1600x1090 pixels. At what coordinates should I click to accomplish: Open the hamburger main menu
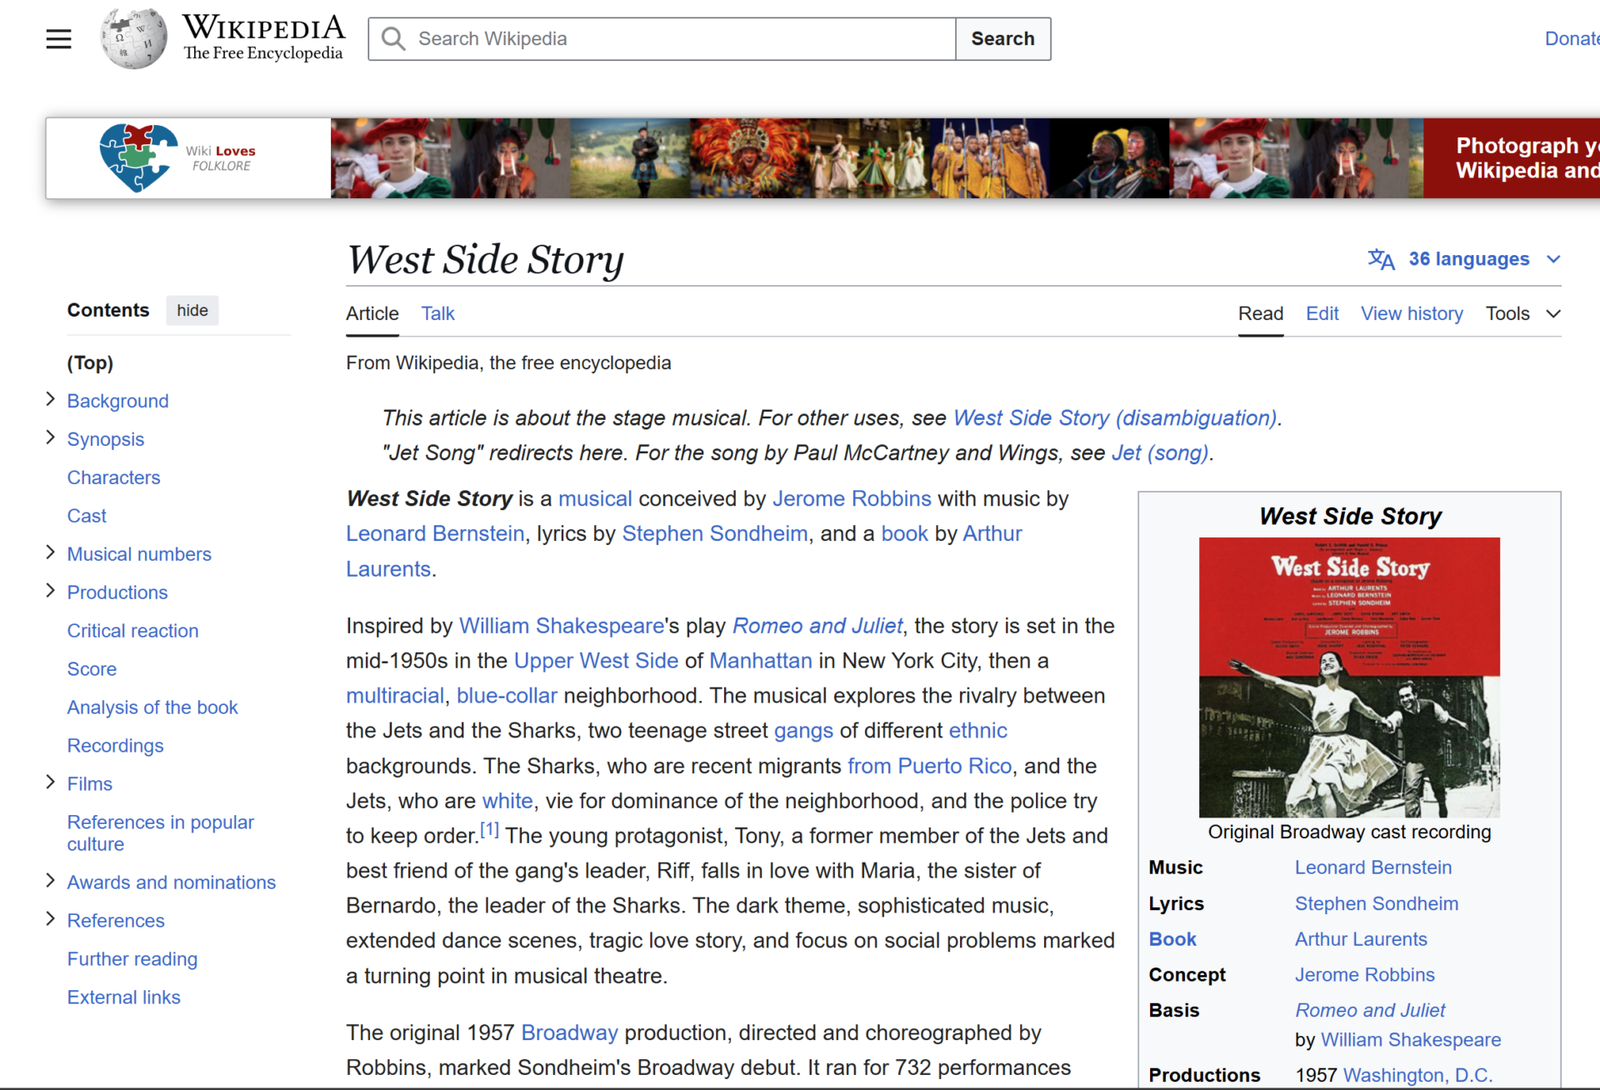click(59, 39)
